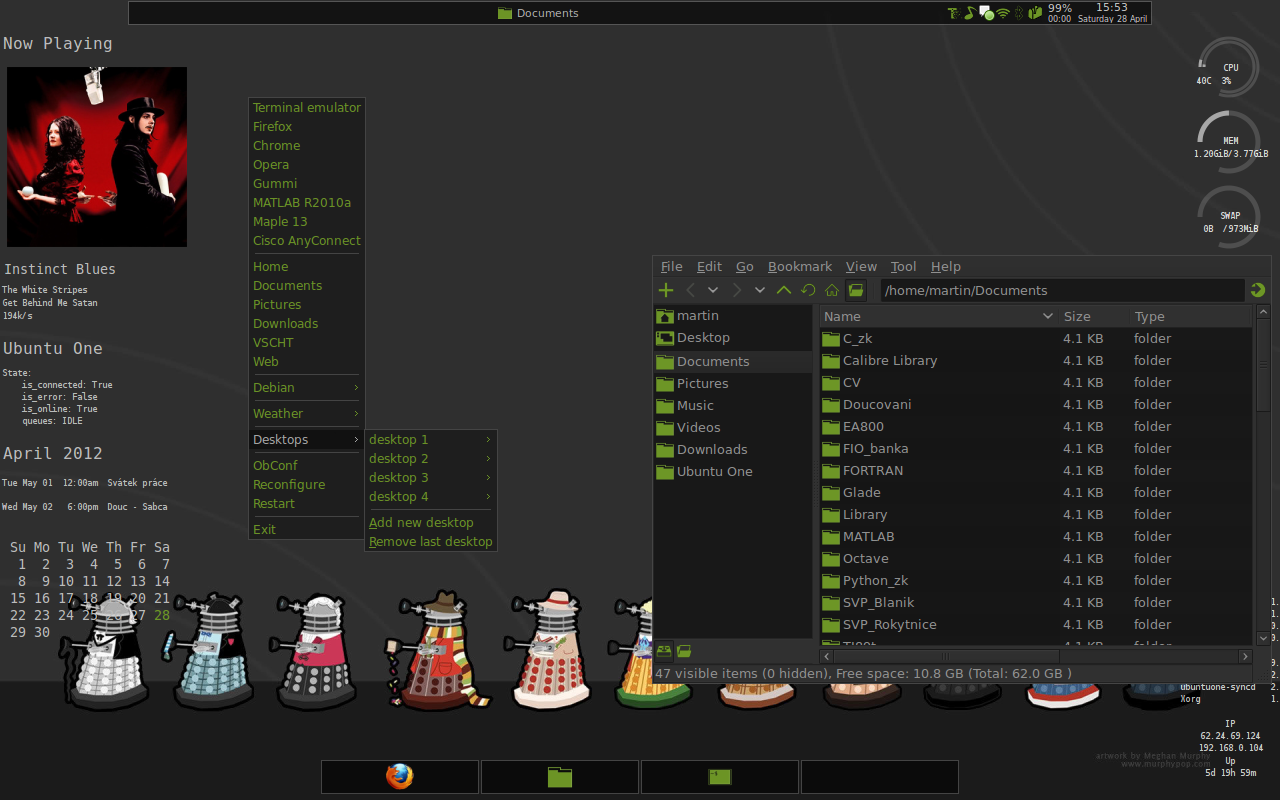Open forward history dropdown arrow

[760, 290]
